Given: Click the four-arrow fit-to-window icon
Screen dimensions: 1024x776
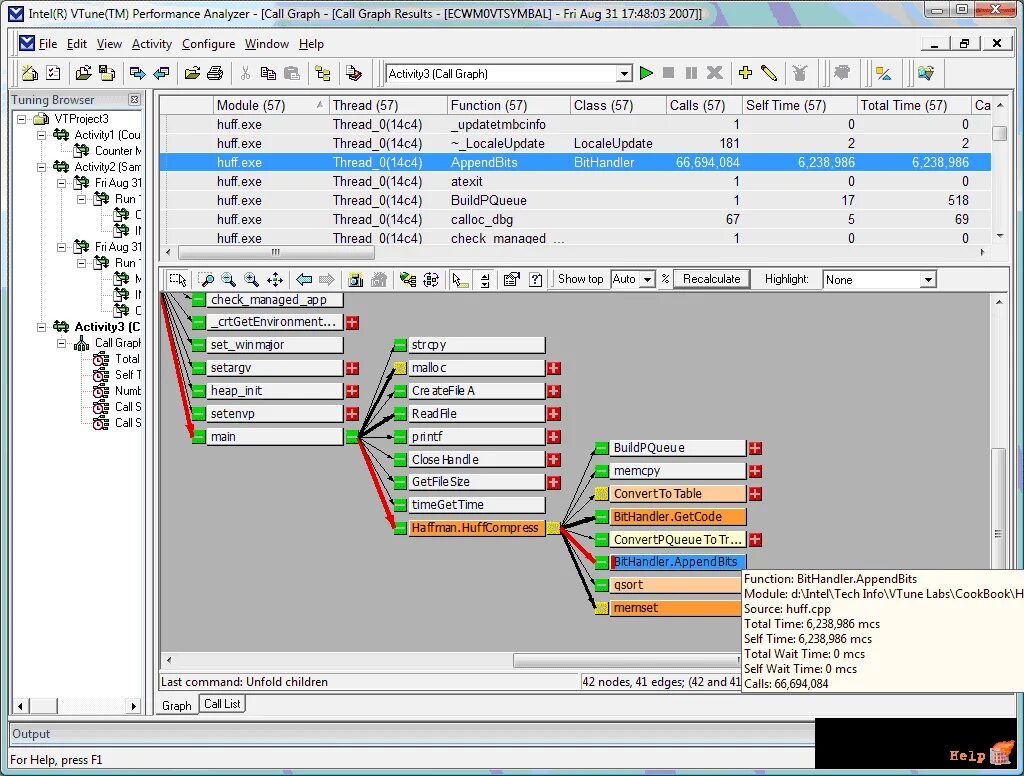Looking at the screenshot, I should (275, 280).
